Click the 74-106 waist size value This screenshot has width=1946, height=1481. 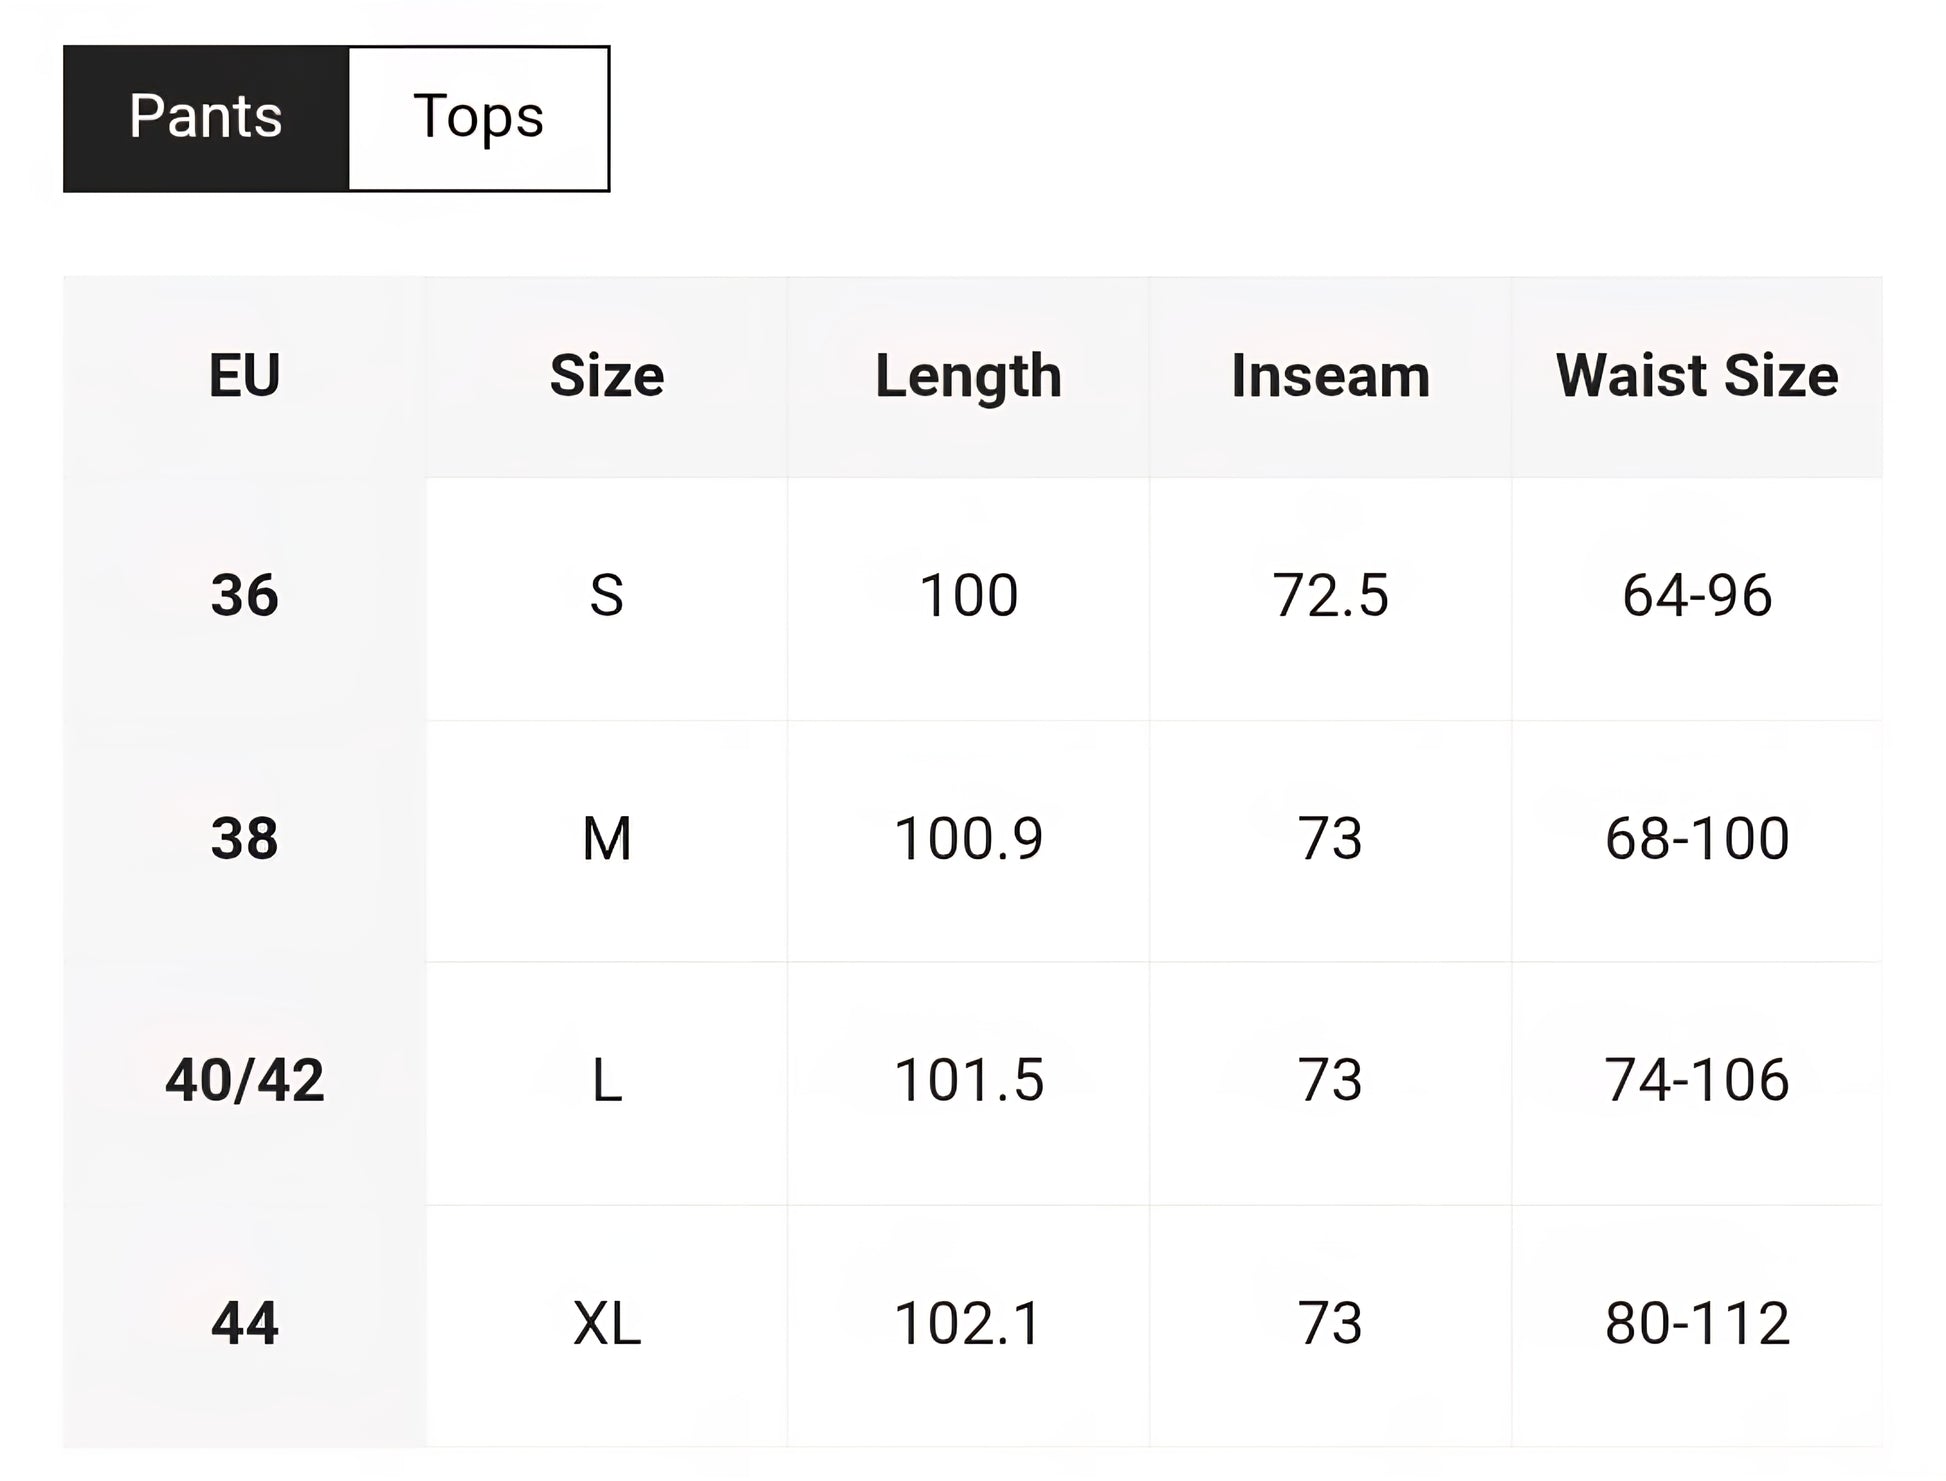(x=1697, y=1081)
